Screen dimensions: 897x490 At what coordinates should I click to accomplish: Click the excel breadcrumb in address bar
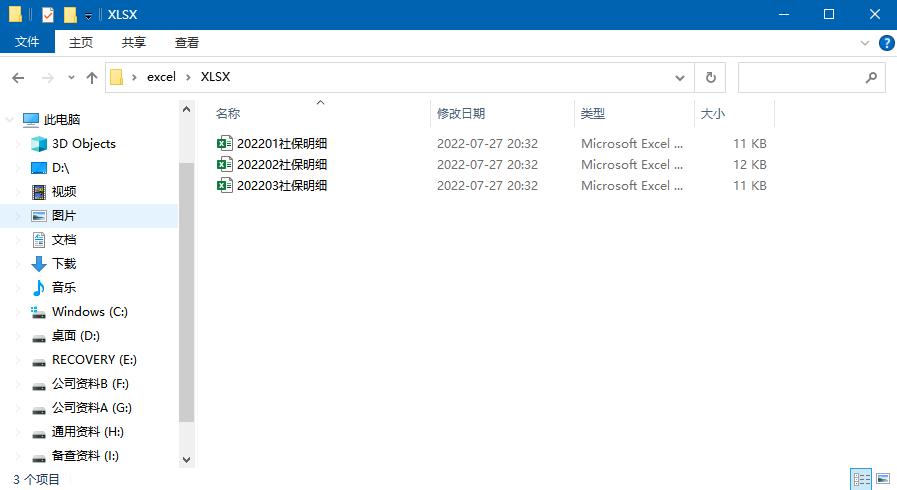[161, 77]
